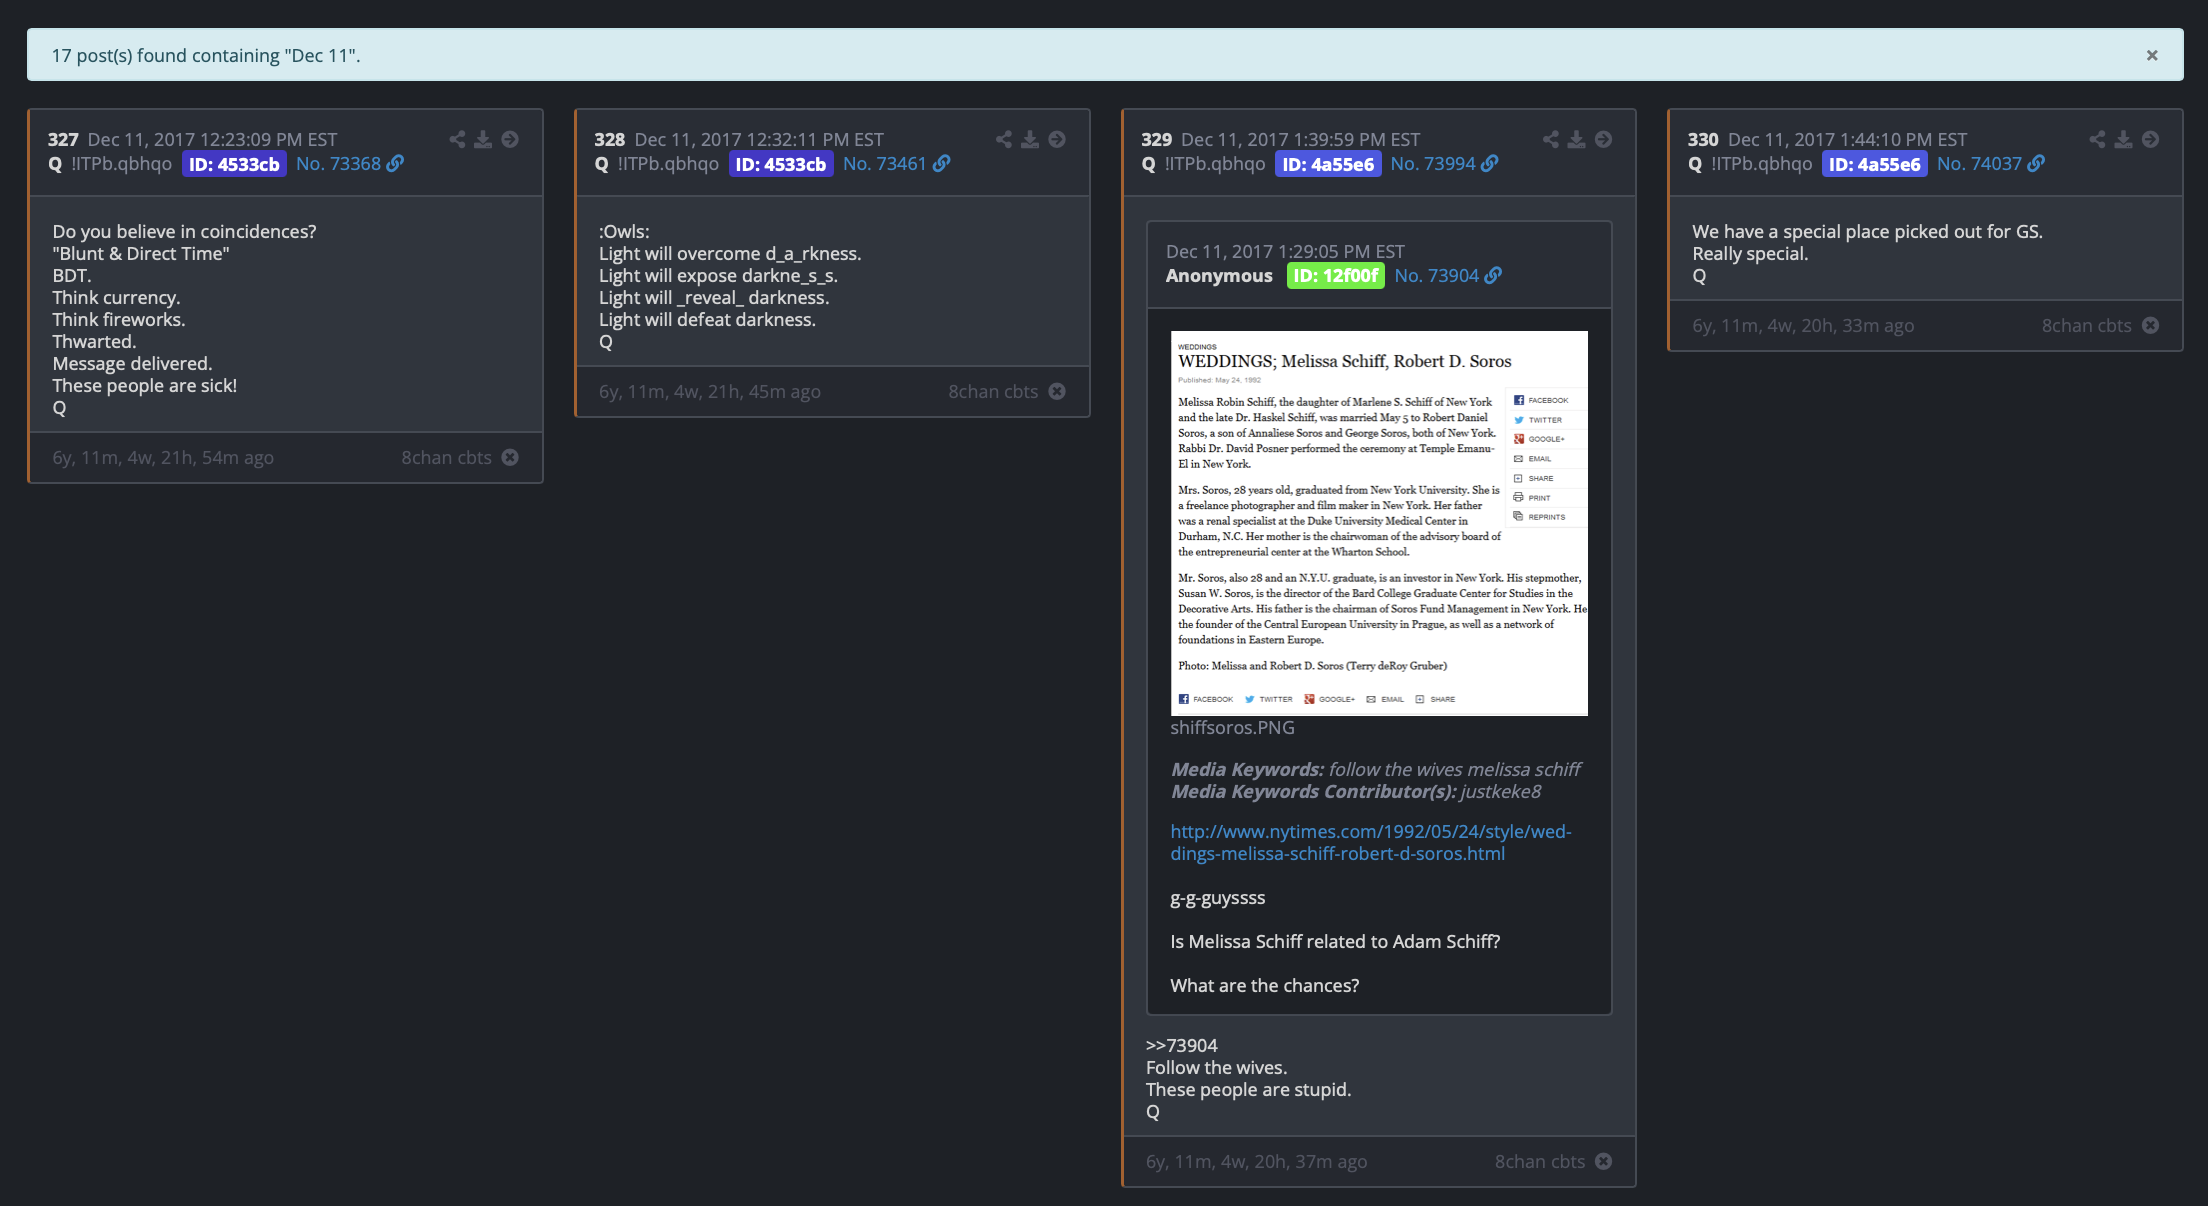Viewport: 2208px width, 1206px height.
Task: Click the Media Keywords line
Action: pos(1376,769)
